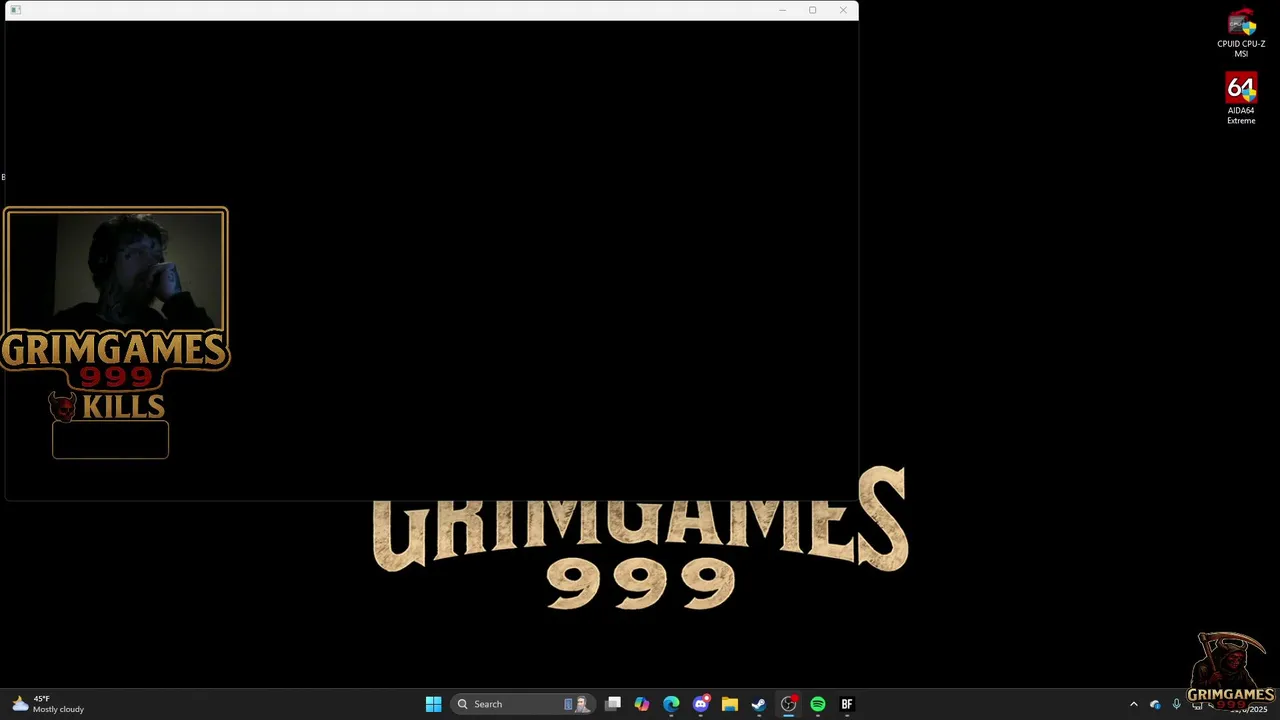
Task: Open Spotify from the taskbar
Action: (818, 704)
